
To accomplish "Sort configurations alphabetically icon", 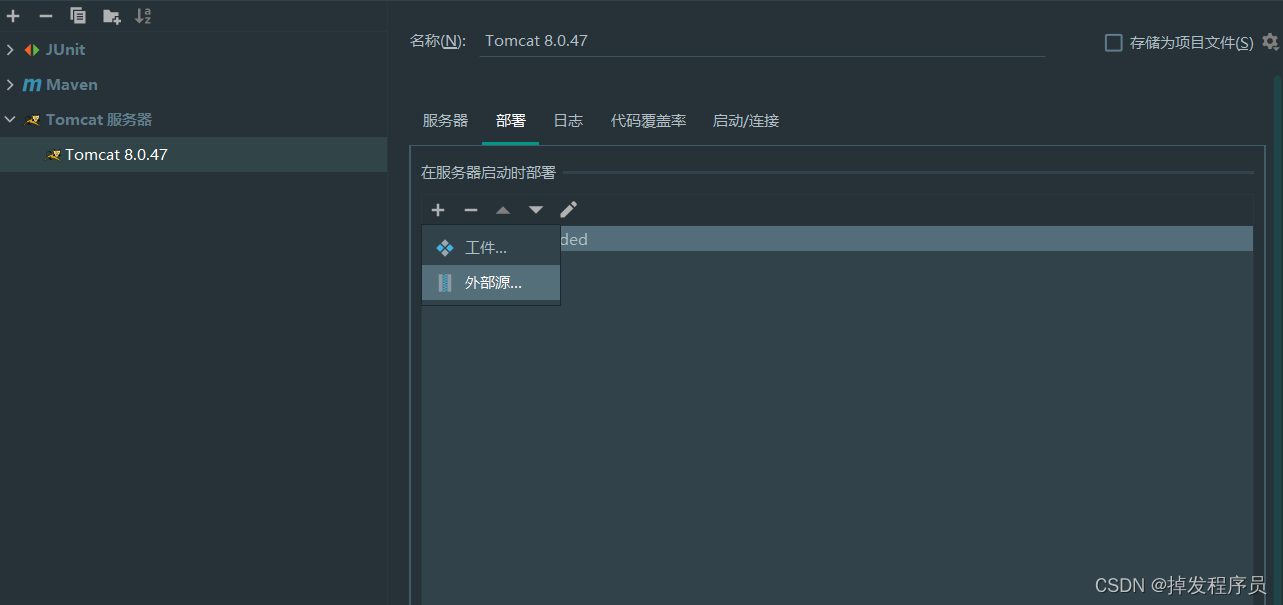I will click(x=143, y=16).
